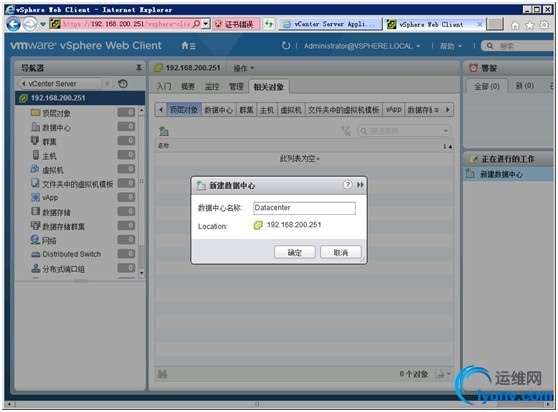This screenshot has width=558, height=412.
Task: Go back to vCenter Server in navigator
Action: (59, 84)
